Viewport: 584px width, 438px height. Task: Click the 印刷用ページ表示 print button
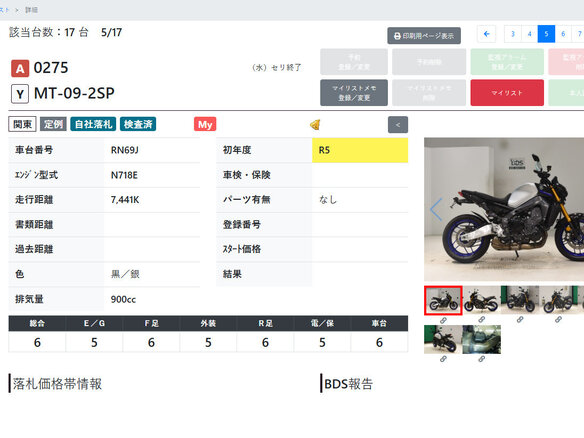(424, 36)
